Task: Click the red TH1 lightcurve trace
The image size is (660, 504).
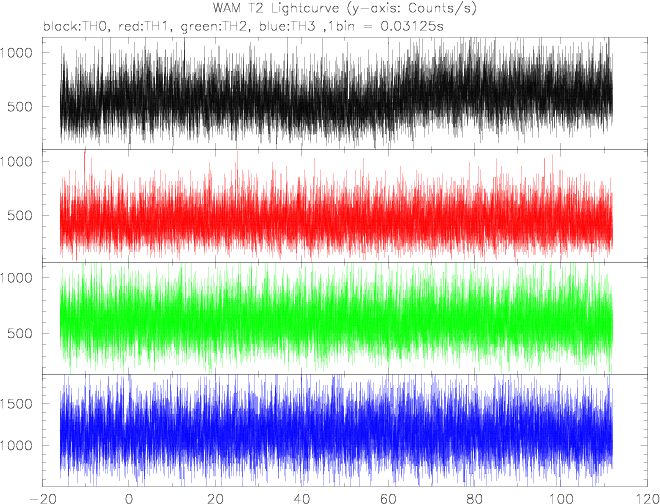Action: (336, 206)
